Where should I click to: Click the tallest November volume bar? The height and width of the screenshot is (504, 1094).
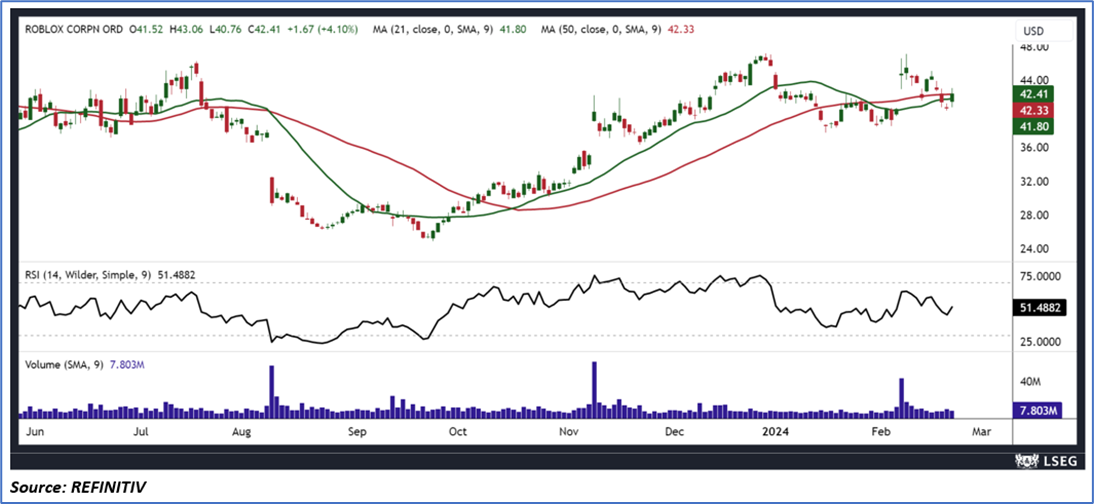pyautogui.click(x=594, y=390)
